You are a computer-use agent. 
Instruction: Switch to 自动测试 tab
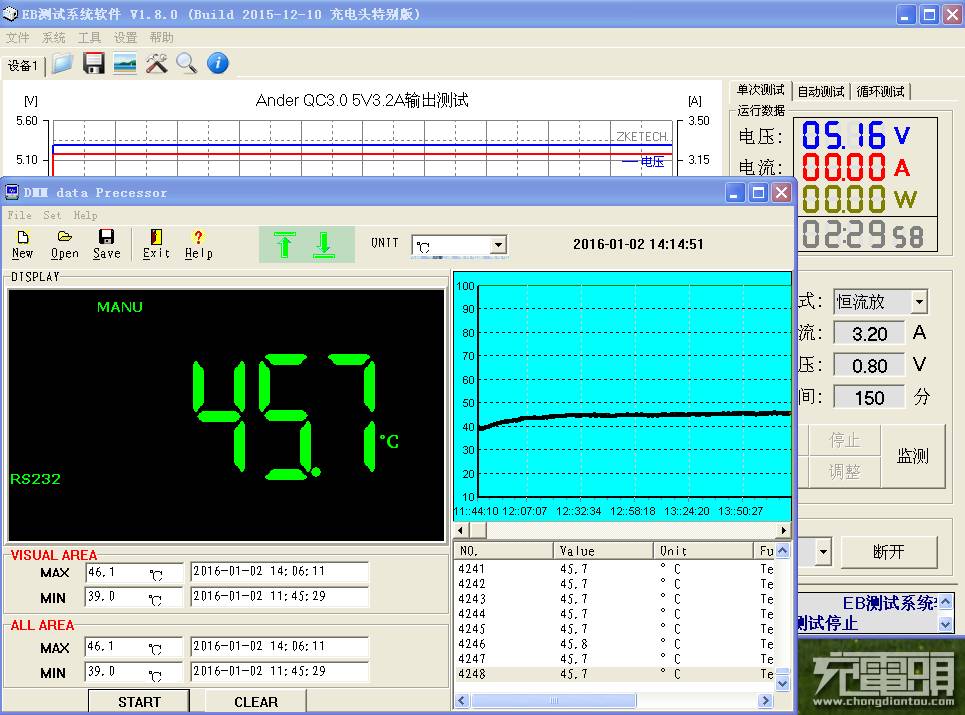(x=821, y=92)
